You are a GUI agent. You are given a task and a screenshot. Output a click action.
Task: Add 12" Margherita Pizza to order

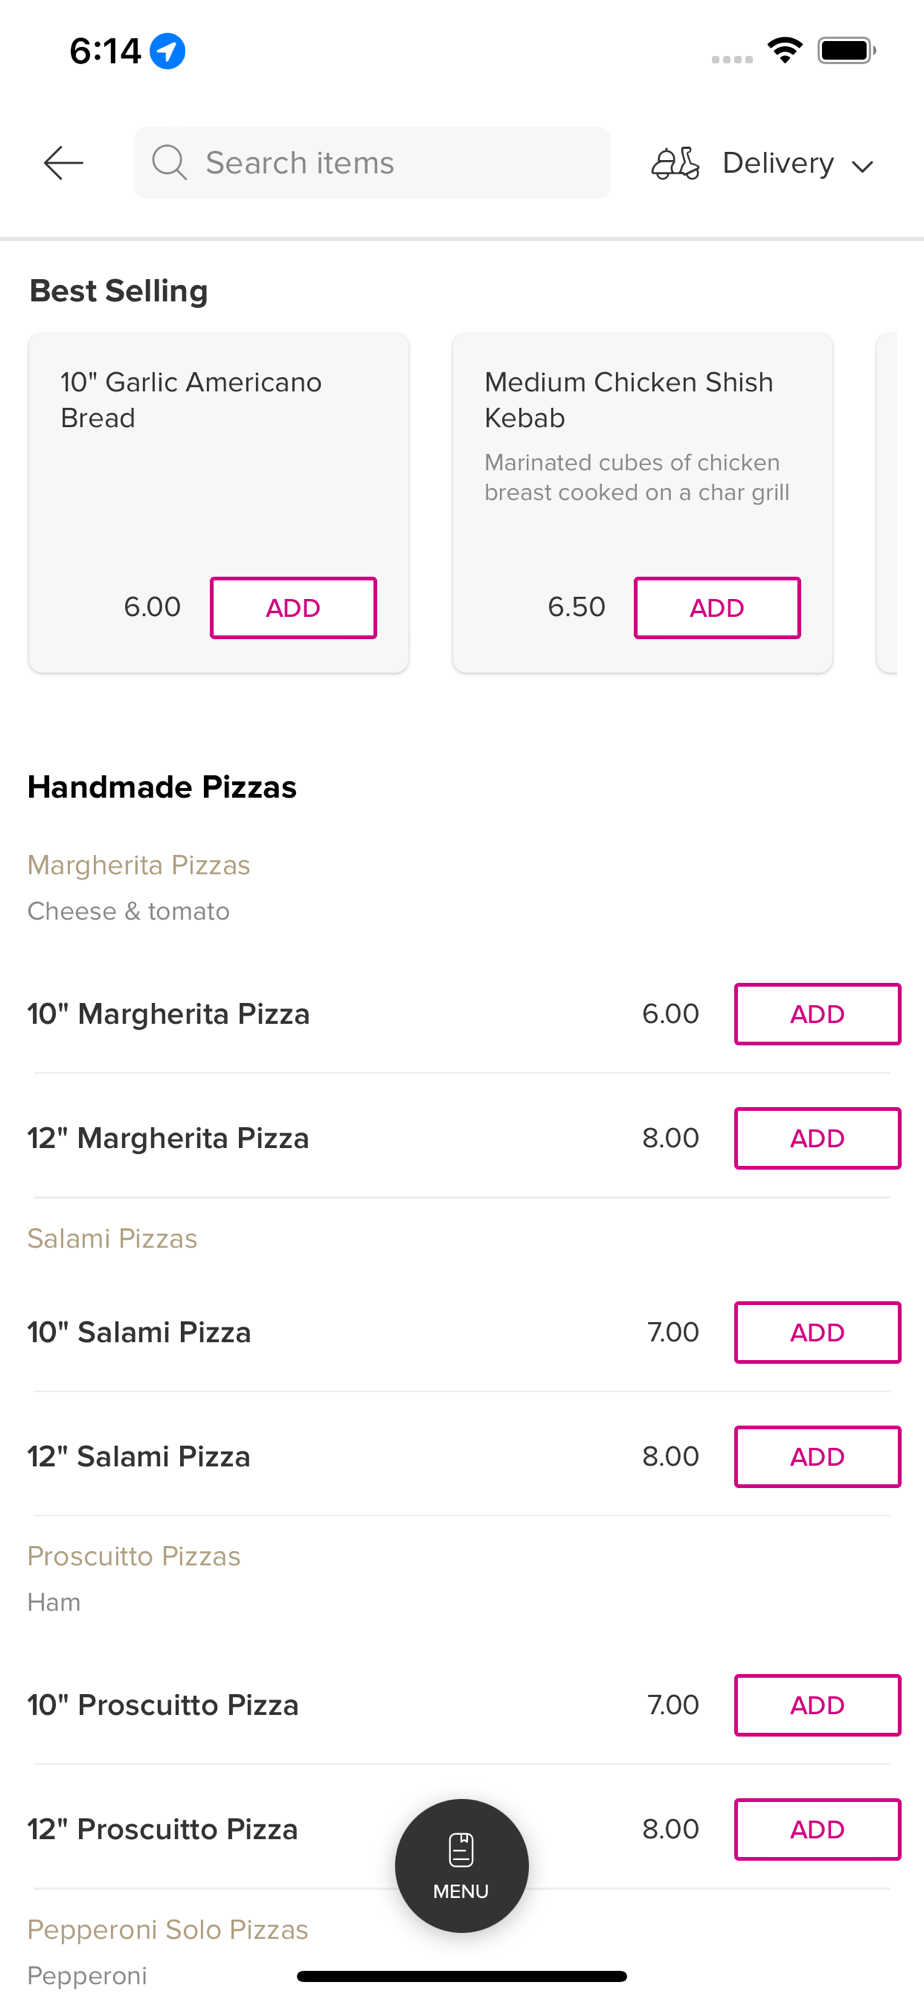pyautogui.click(x=817, y=1138)
